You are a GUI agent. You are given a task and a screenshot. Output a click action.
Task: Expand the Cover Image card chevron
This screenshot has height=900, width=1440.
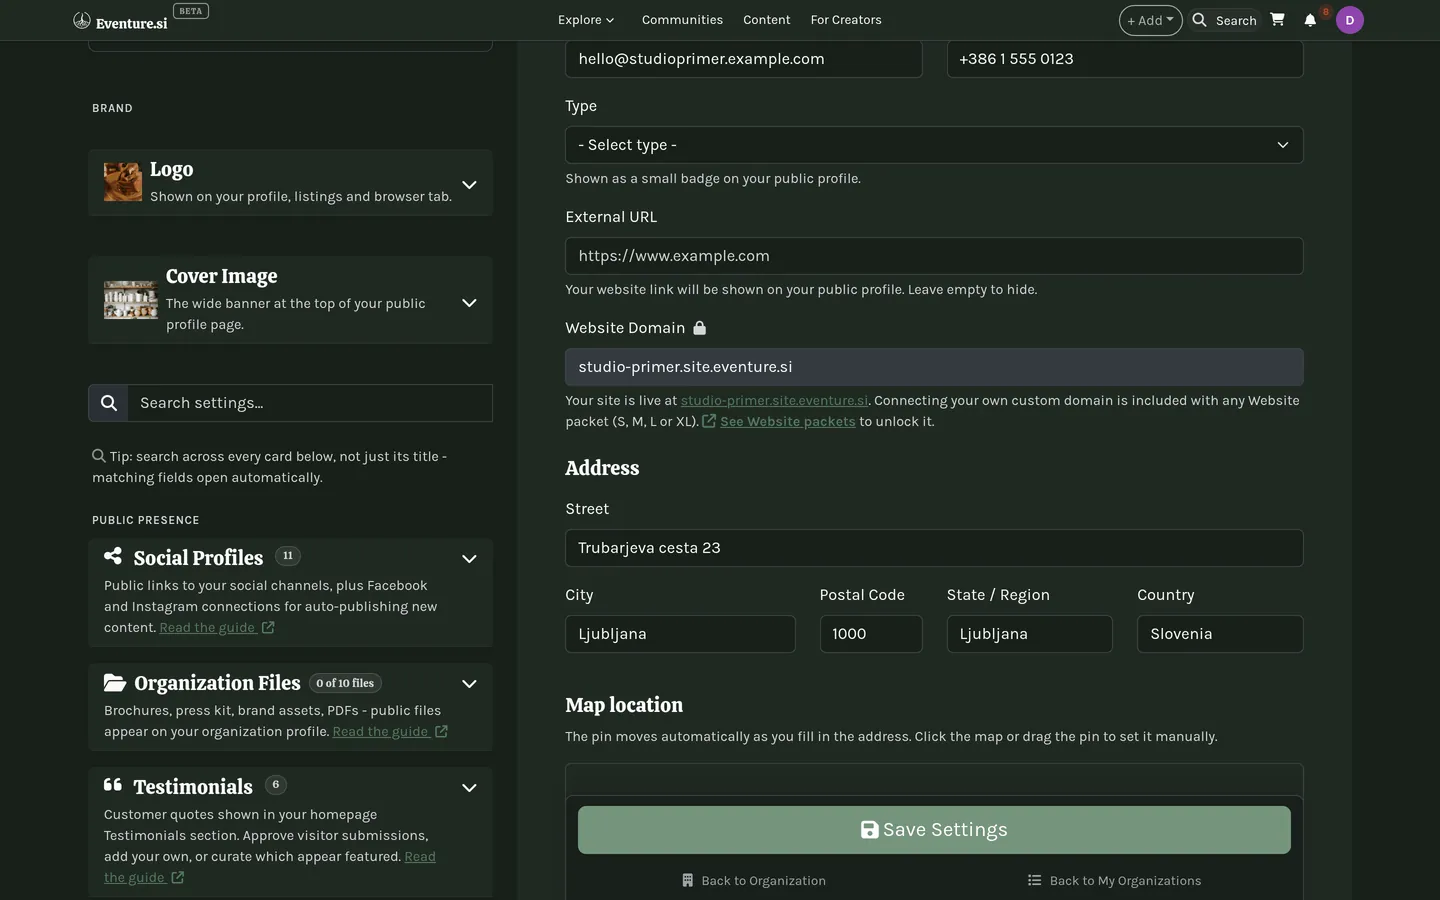point(469,302)
